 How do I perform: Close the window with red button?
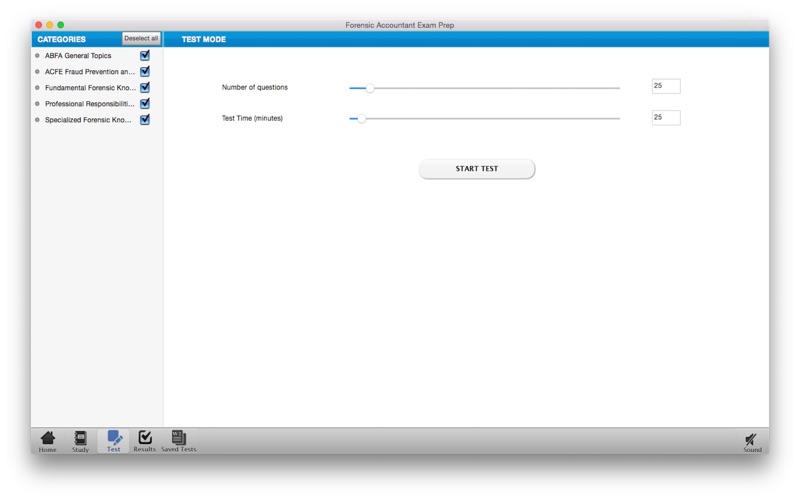[x=39, y=24]
